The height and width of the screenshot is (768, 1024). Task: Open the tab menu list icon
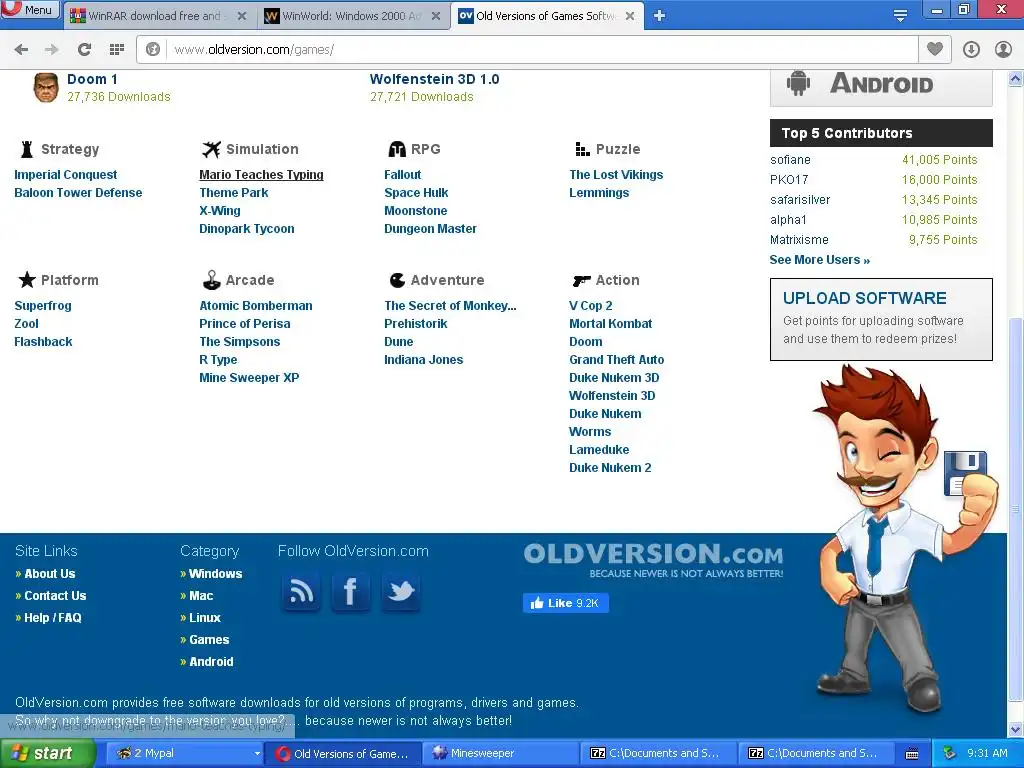click(900, 16)
